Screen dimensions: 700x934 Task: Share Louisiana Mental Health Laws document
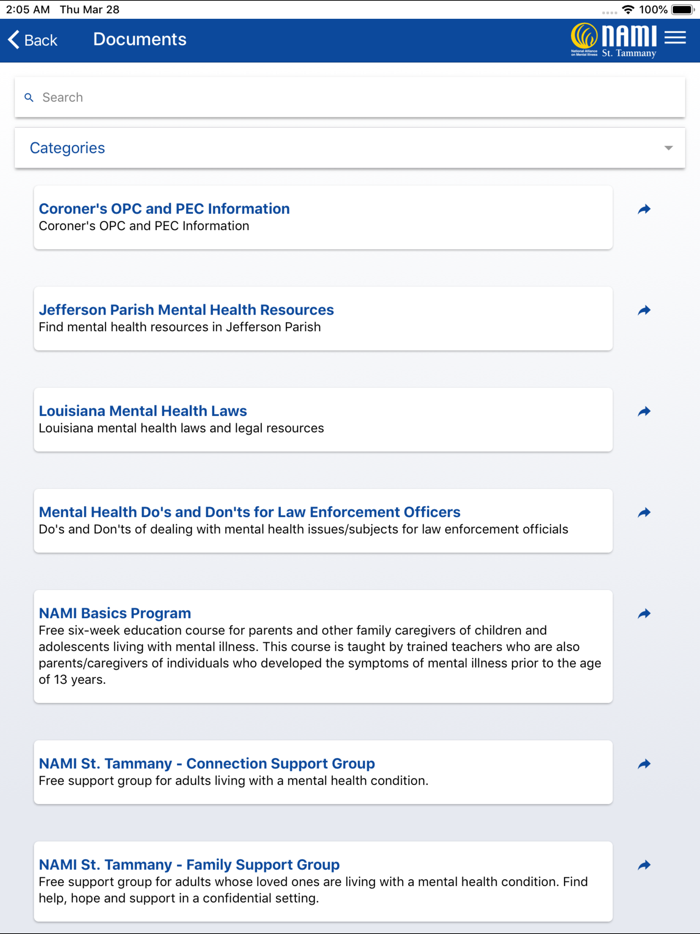pyautogui.click(x=644, y=412)
